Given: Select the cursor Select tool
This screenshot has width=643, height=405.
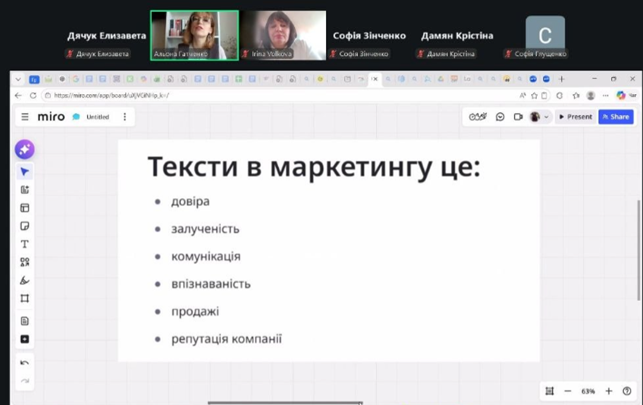Looking at the screenshot, I should point(25,172).
